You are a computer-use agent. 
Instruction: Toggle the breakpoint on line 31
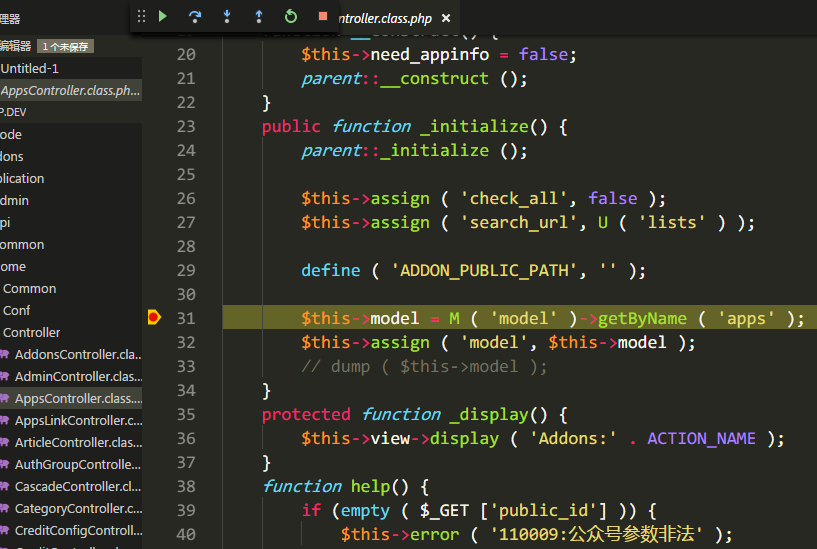pyautogui.click(x=154, y=317)
